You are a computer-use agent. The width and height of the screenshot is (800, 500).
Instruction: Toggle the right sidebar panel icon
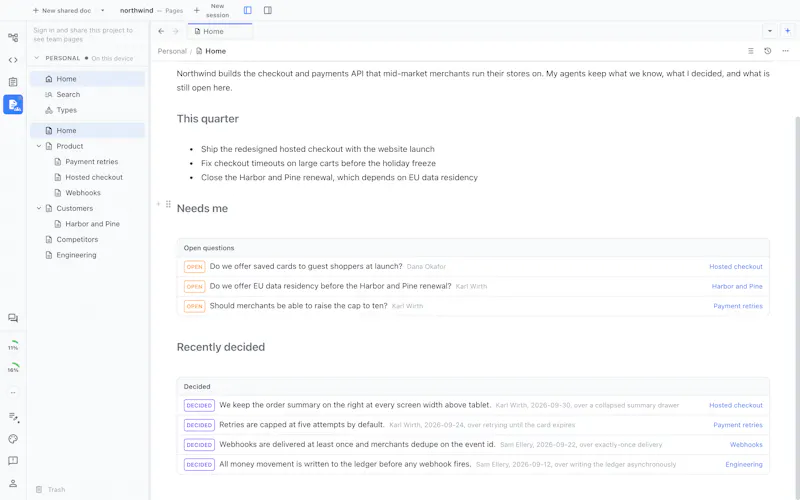268,10
